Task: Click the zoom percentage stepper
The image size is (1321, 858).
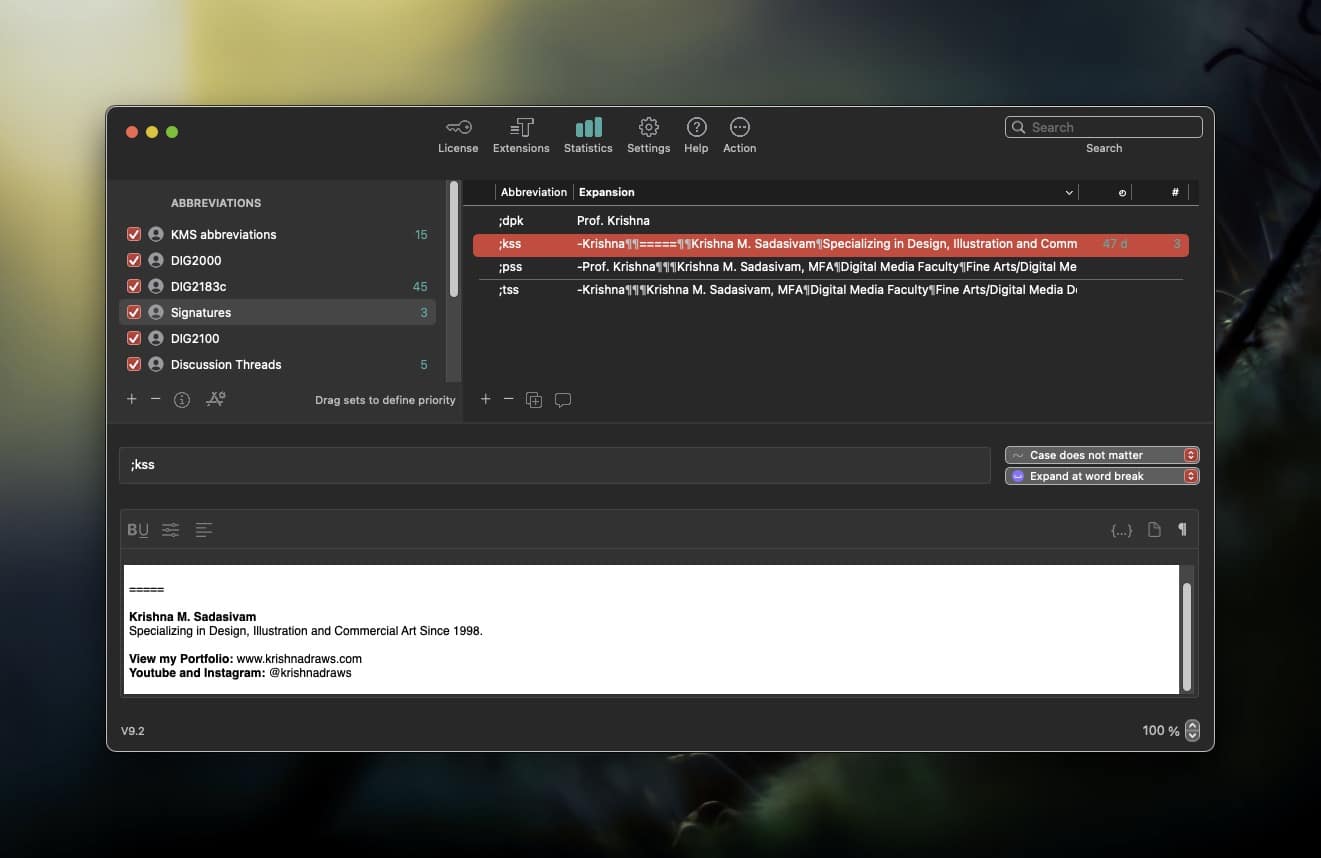Action: coord(1191,731)
